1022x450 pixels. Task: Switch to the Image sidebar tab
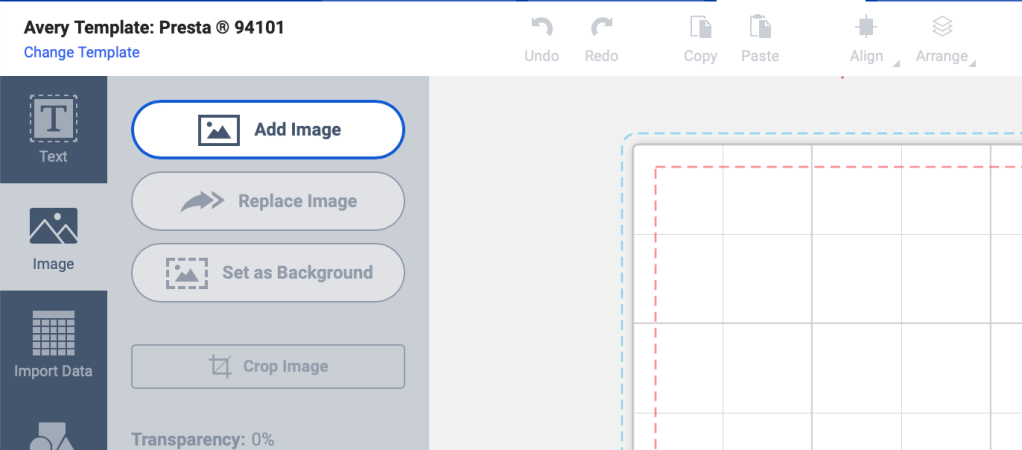(53, 238)
